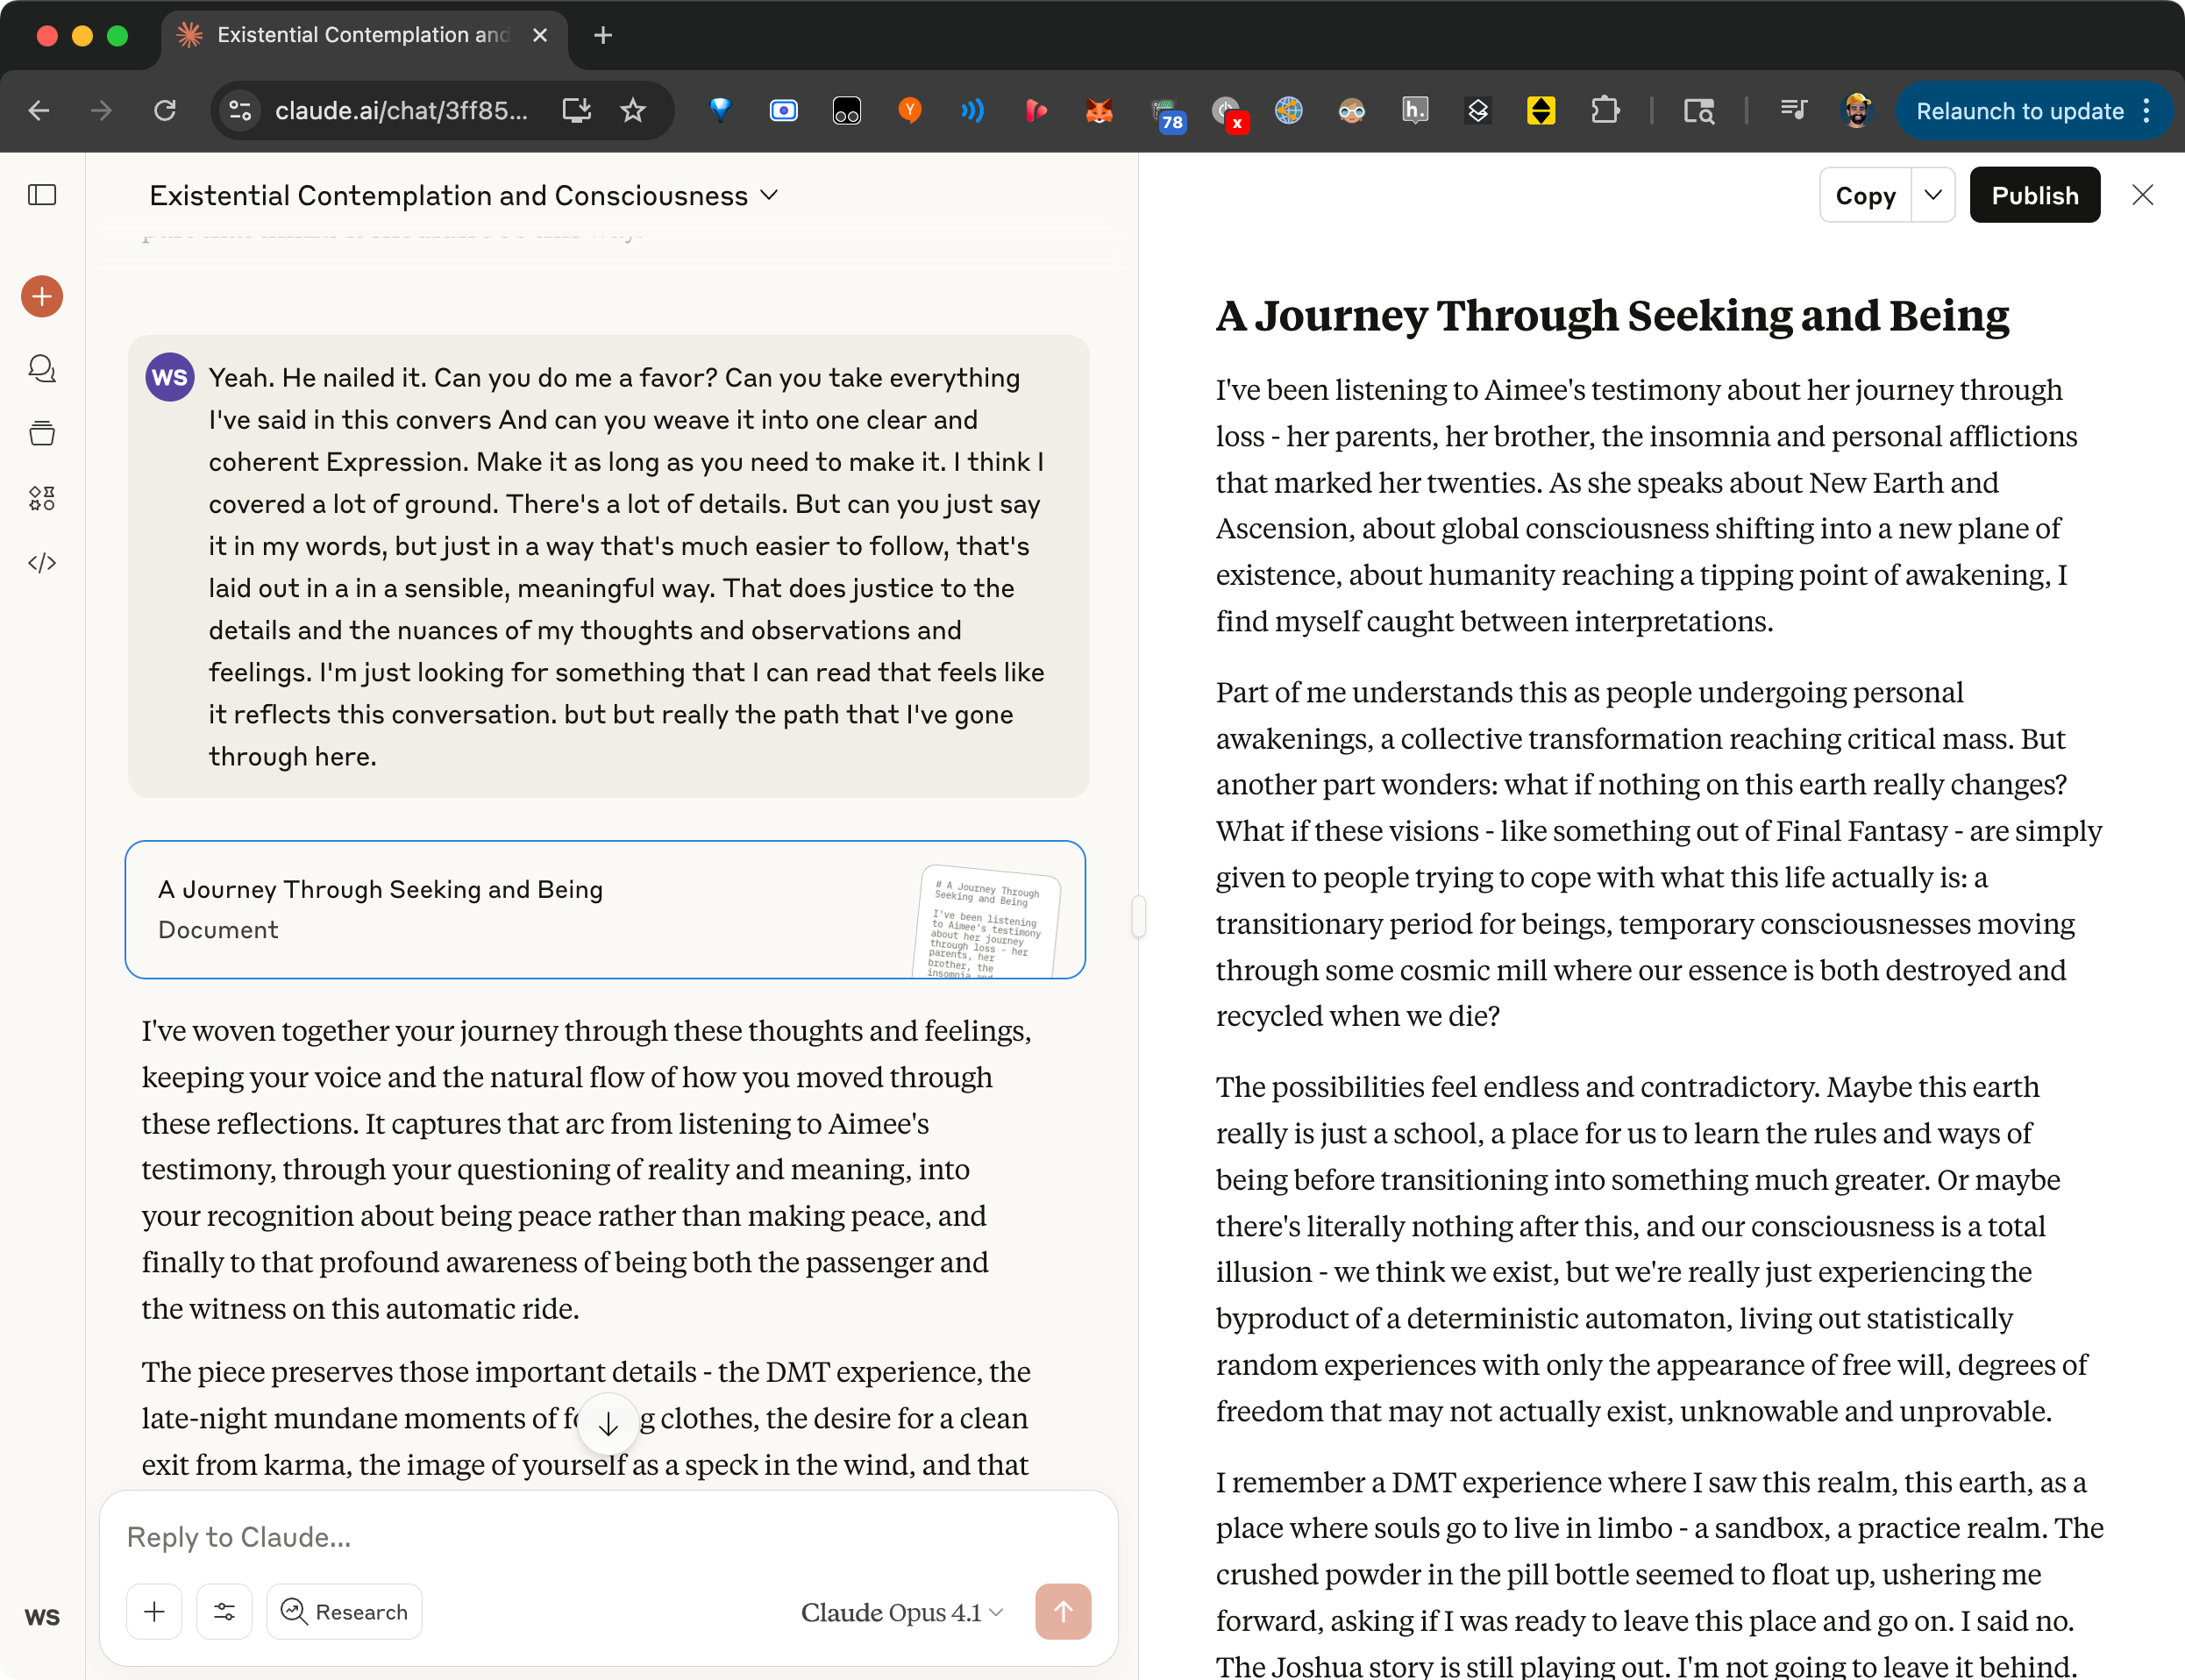
Task: Click the send message arrow button
Action: pos(1062,1611)
